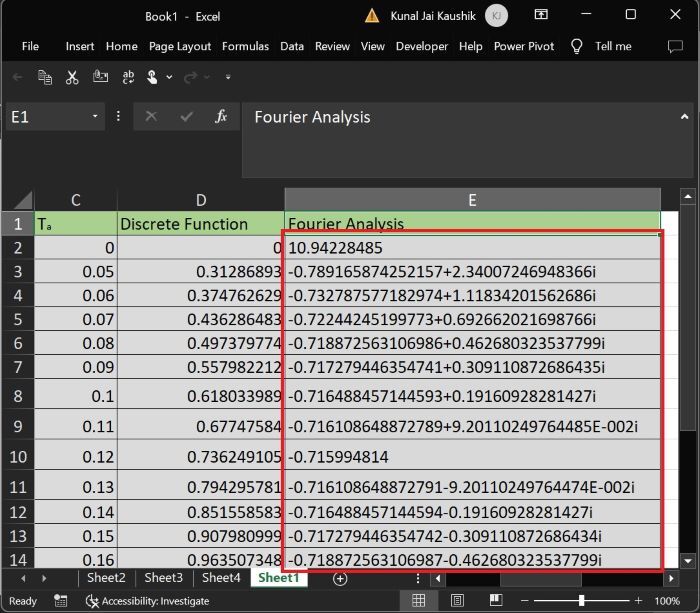Expand Touch/Mouse Mode dropdown arrow
The width and height of the screenshot is (700, 613).
(x=169, y=77)
